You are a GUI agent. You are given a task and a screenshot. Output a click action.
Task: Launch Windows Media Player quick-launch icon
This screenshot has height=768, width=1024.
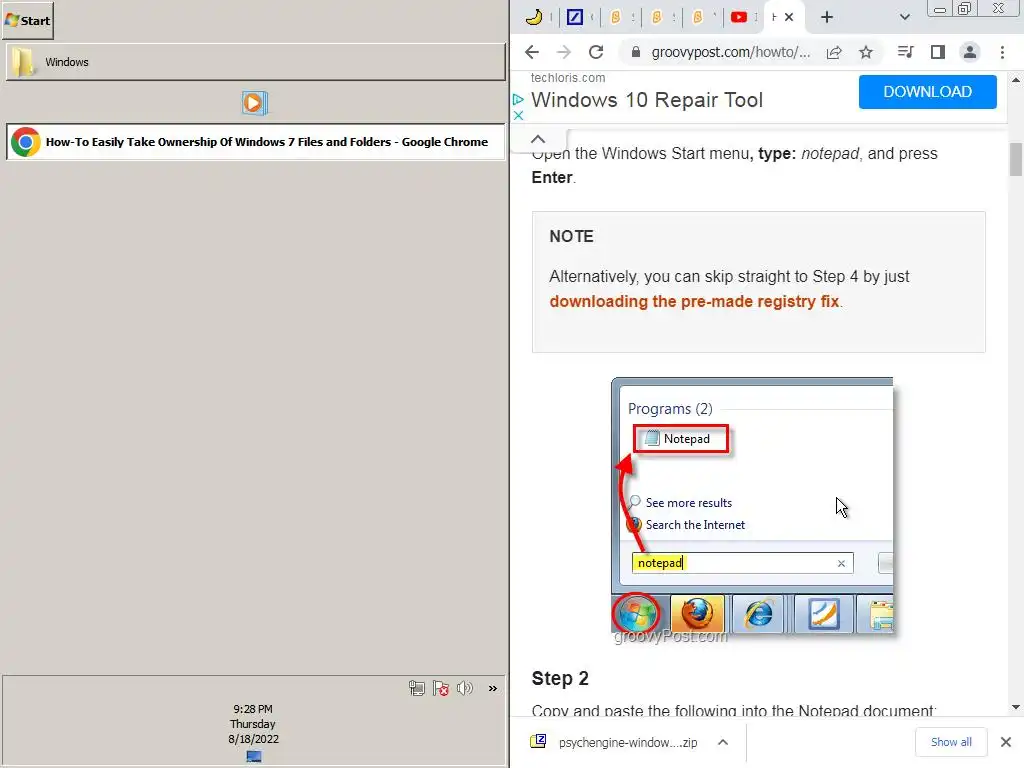pyautogui.click(x=254, y=103)
